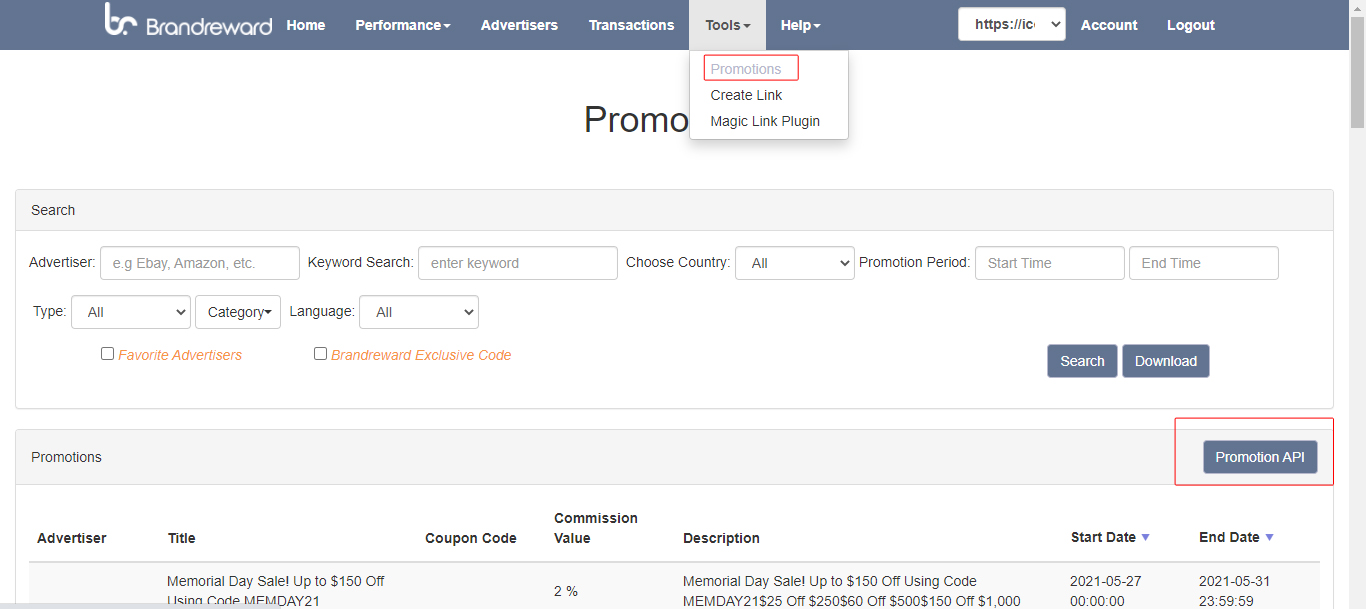Open the site URL selector in navbar
Image resolution: width=1366 pixels, height=609 pixels.
pyautogui.click(x=1011, y=25)
